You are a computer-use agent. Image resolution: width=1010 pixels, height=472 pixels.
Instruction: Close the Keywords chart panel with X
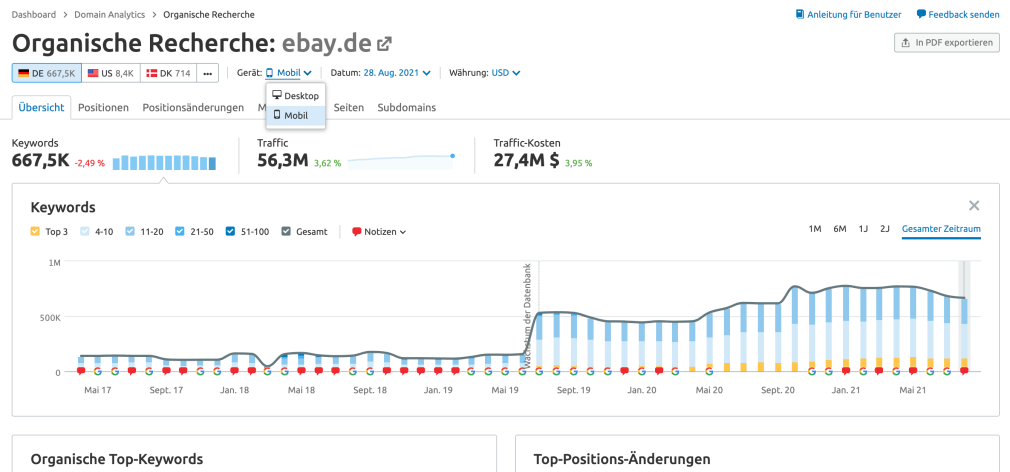coord(974,205)
